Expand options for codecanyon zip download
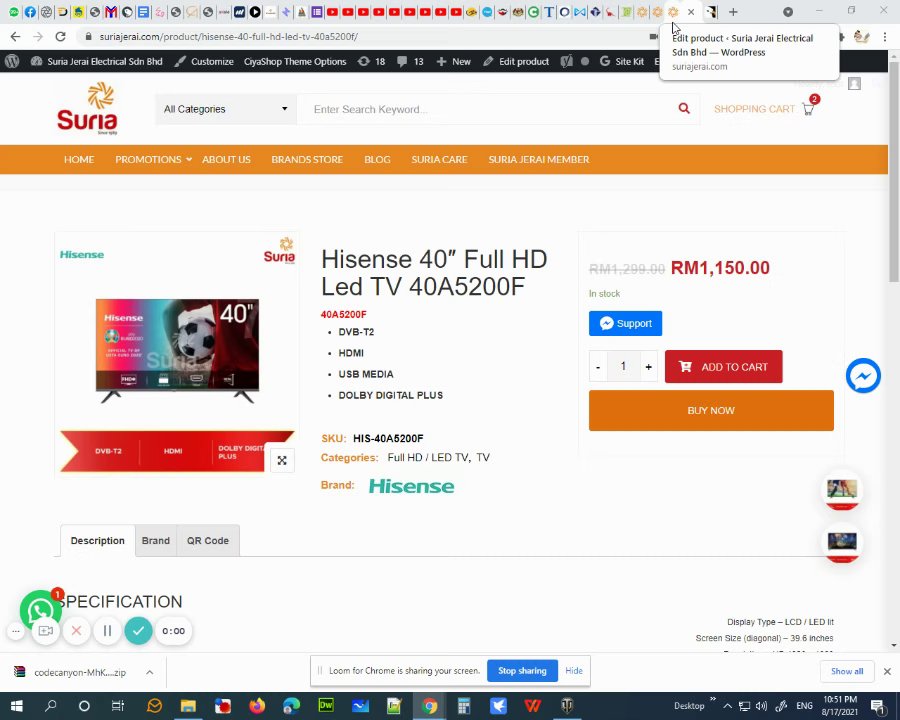This screenshot has width=900, height=720. coord(149,672)
